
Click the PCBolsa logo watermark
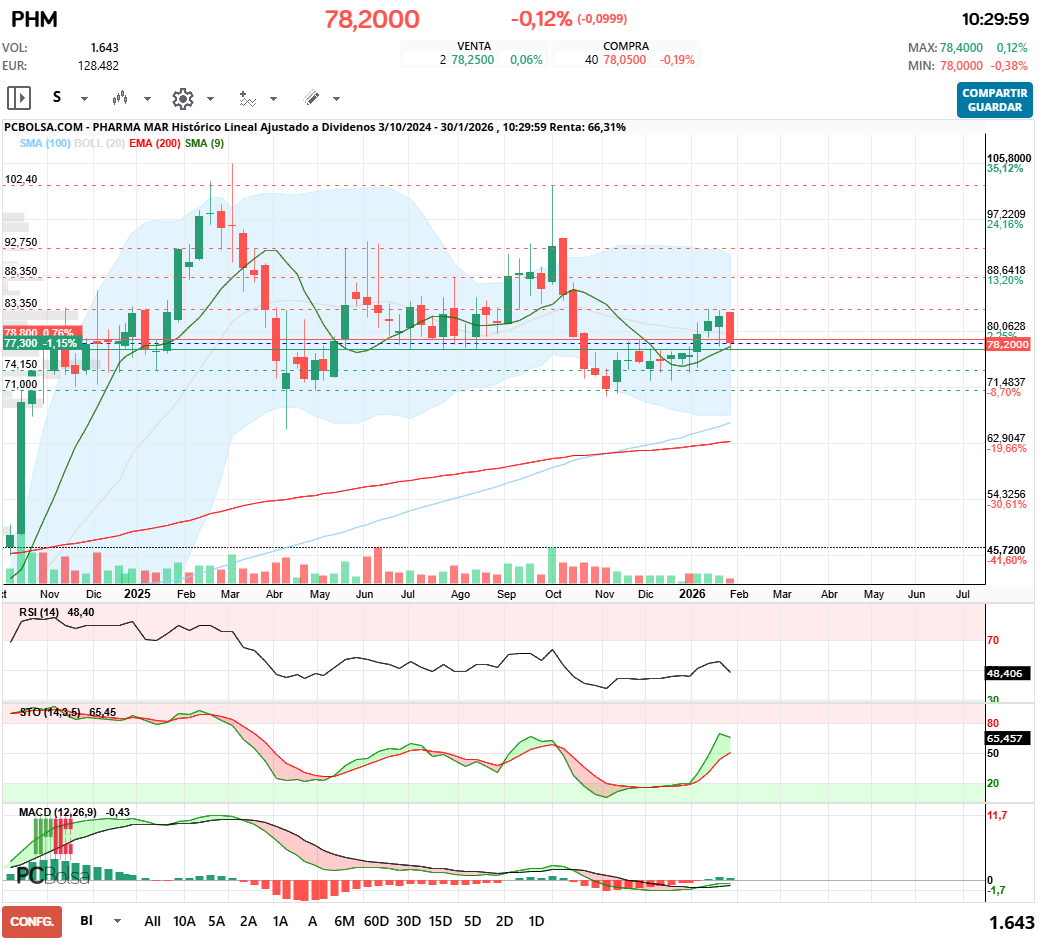click(x=54, y=876)
